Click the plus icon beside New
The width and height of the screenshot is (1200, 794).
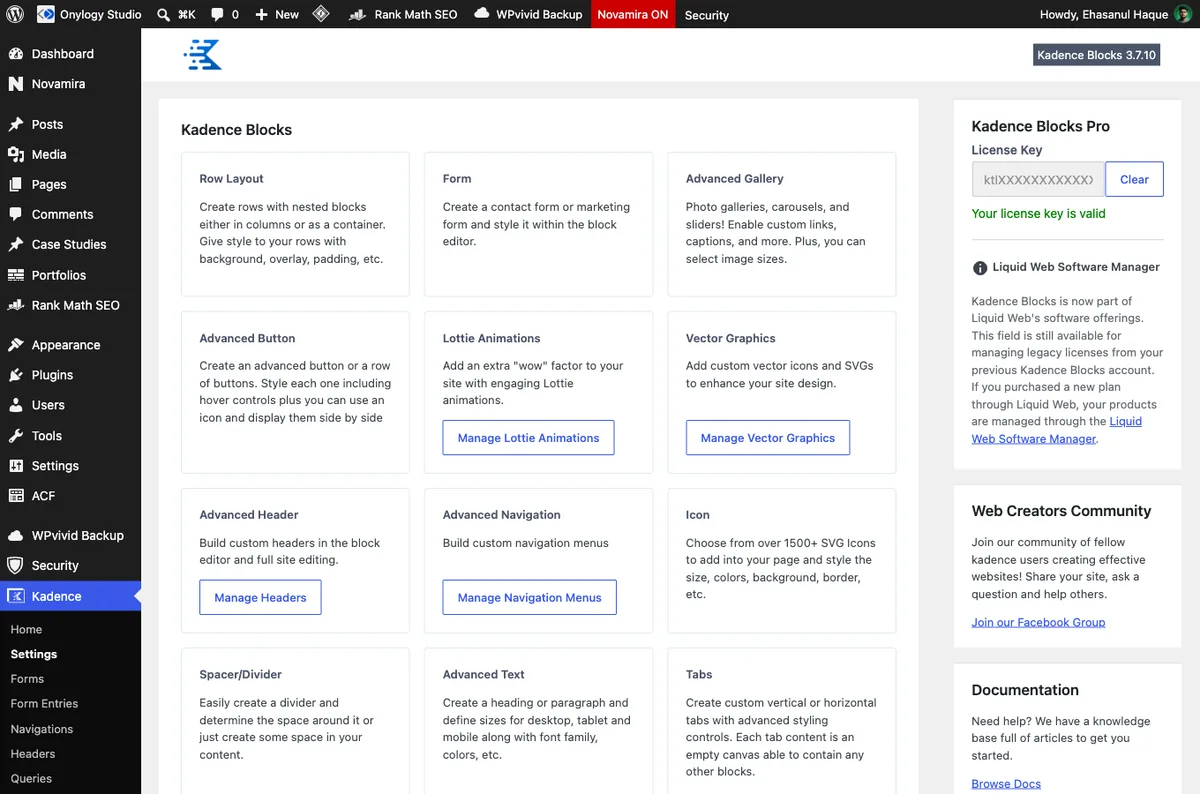(261, 15)
